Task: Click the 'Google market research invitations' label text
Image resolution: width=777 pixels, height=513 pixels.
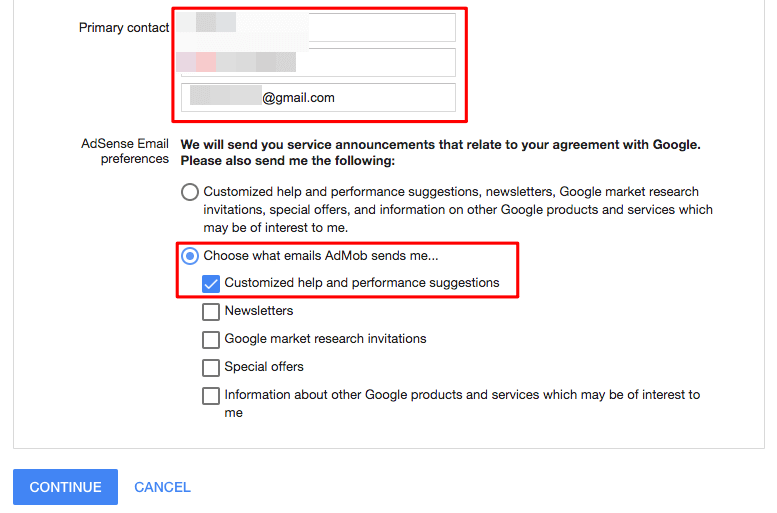Action: pyautogui.click(x=325, y=339)
